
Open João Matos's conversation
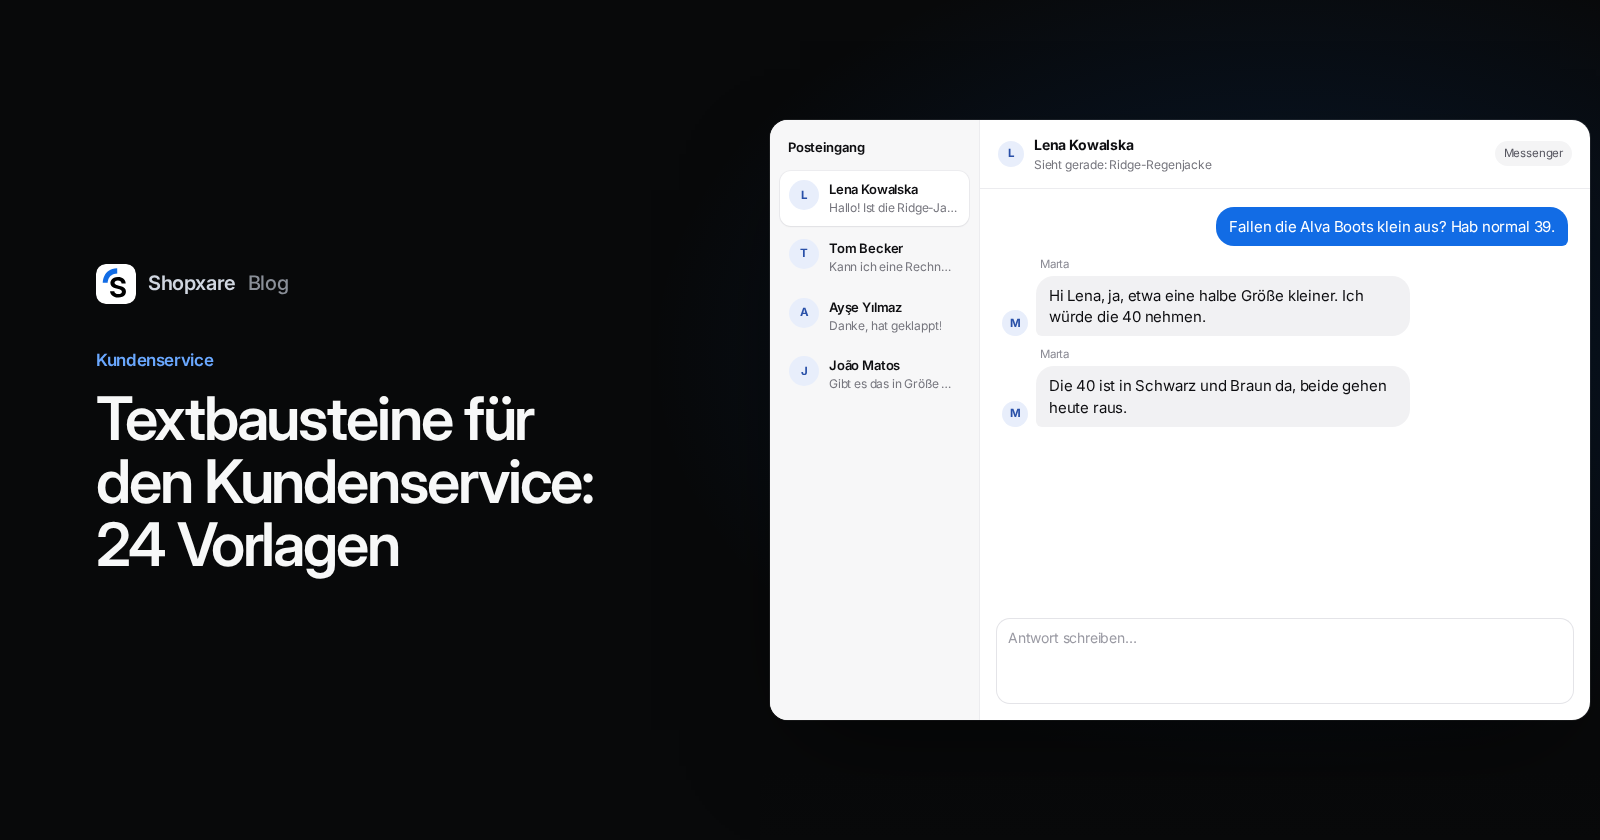click(x=874, y=374)
